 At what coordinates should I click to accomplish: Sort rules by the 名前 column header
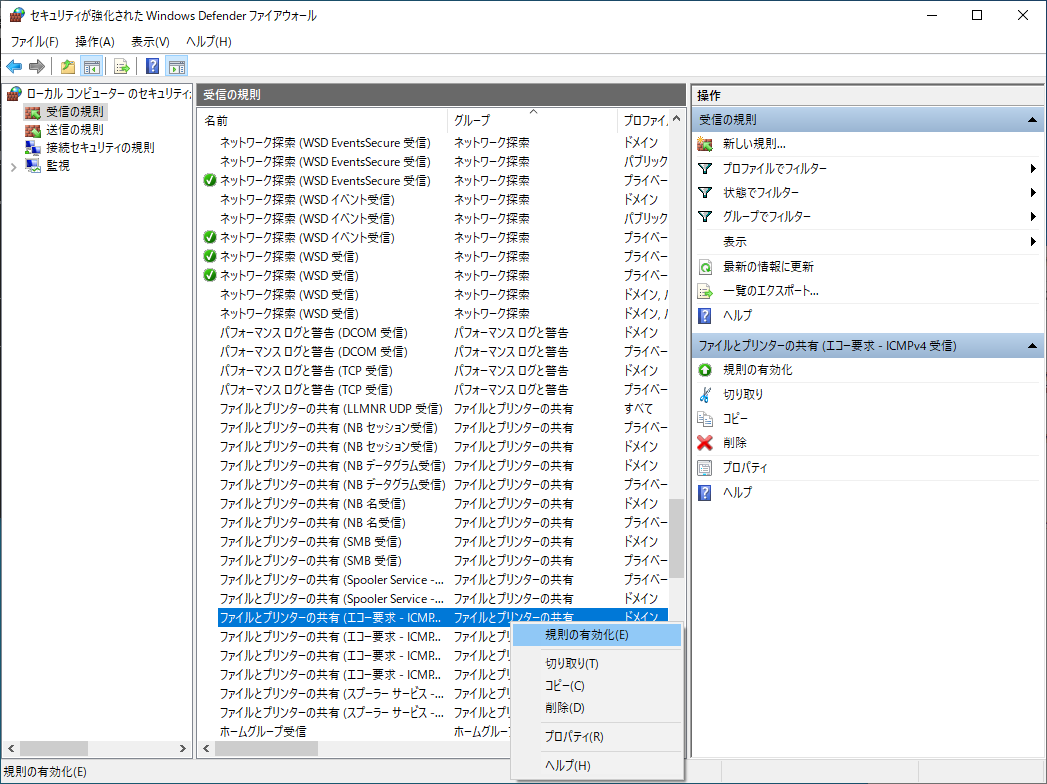tap(324, 121)
